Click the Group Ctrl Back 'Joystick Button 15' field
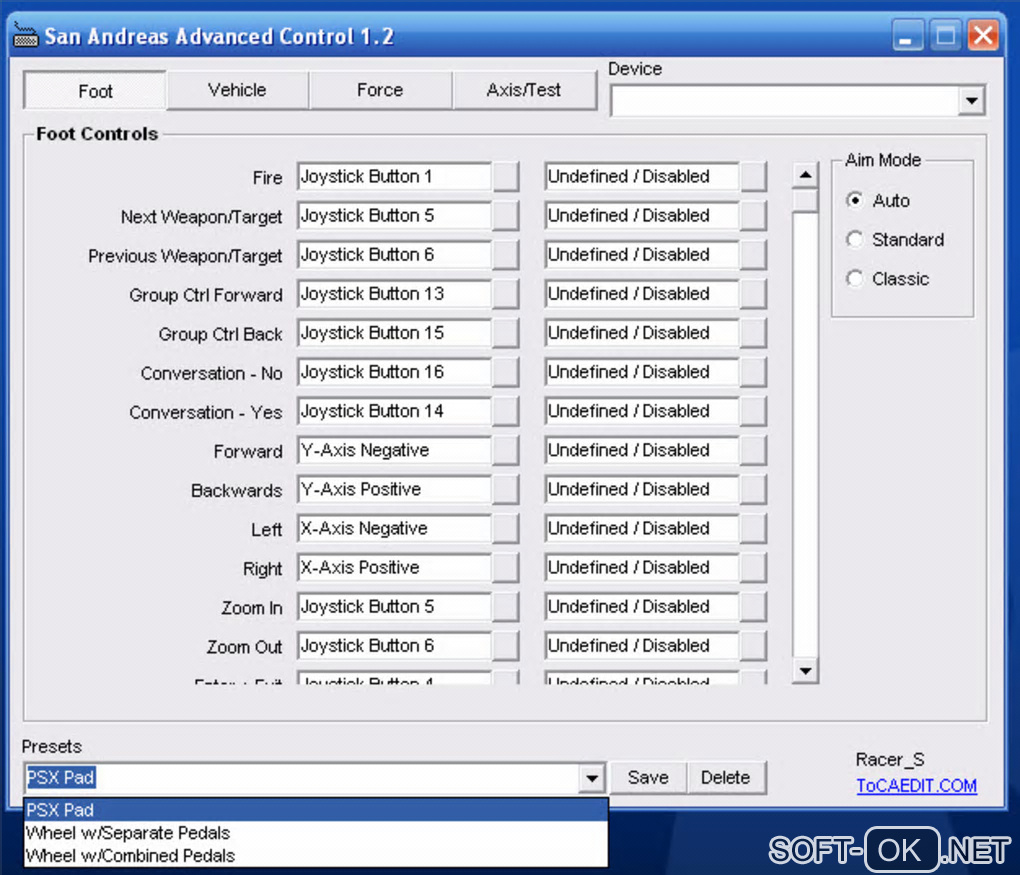 pyautogui.click(x=394, y=332)
